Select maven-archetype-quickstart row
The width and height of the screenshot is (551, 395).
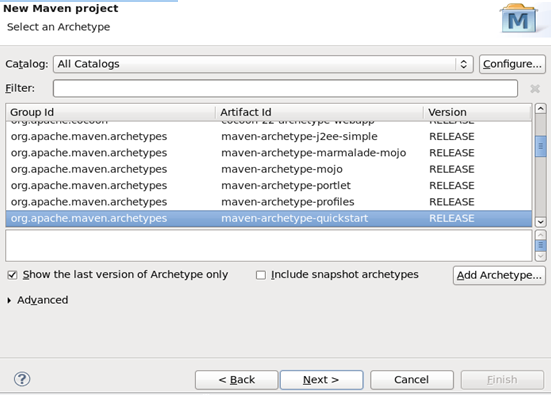[x=269, y=218]
